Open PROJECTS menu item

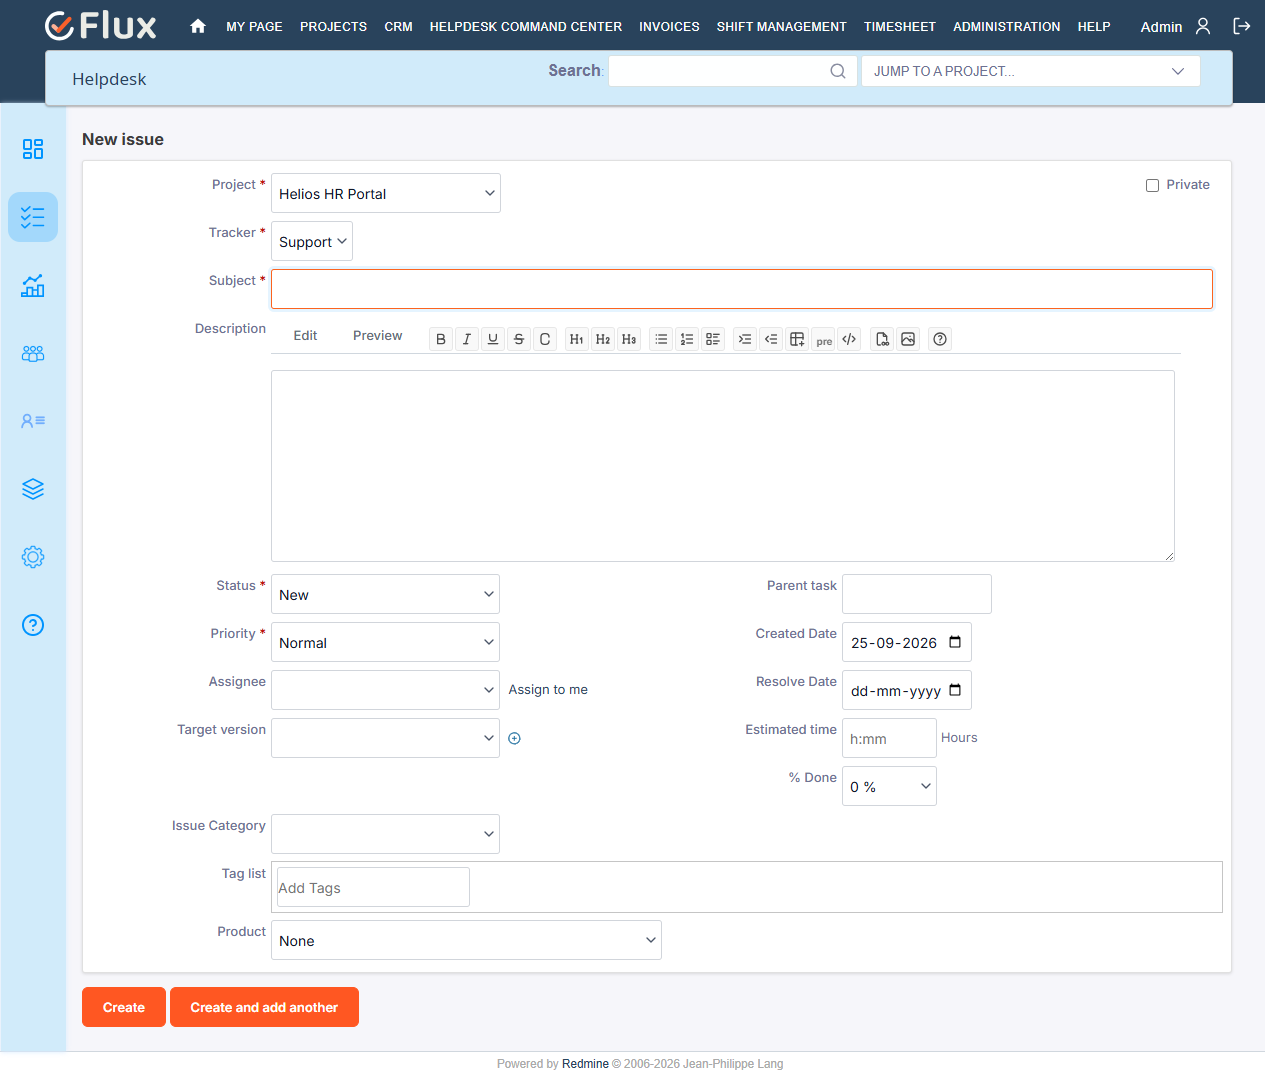coord(333,27)
